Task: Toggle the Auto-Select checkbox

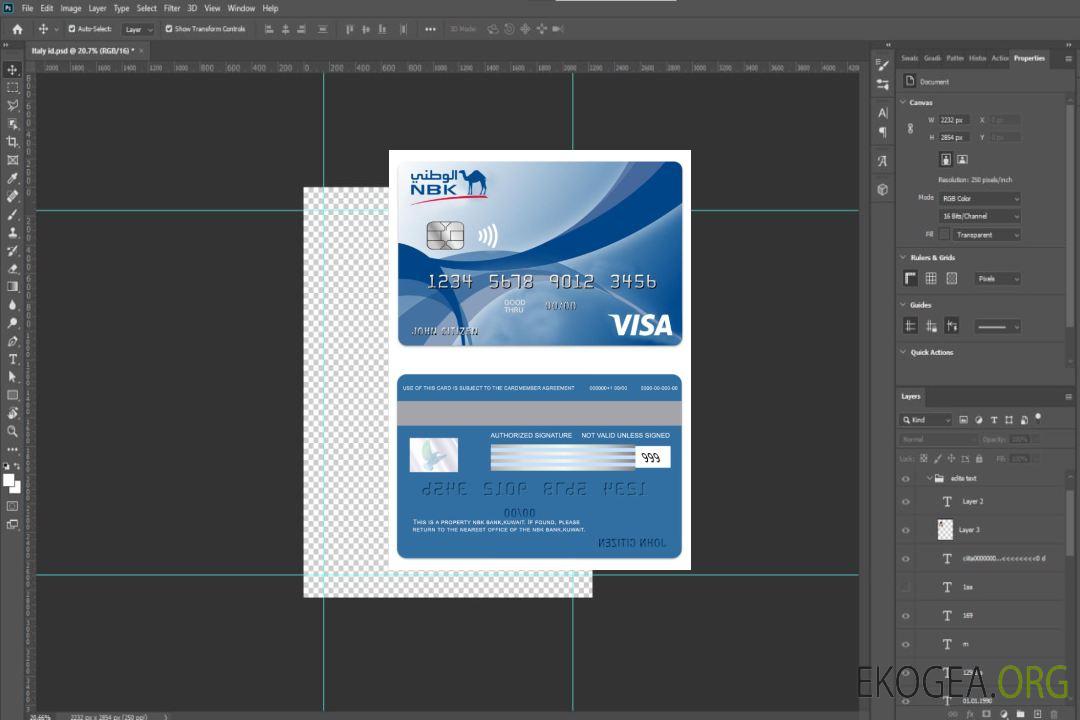Action: coord(72,29)
